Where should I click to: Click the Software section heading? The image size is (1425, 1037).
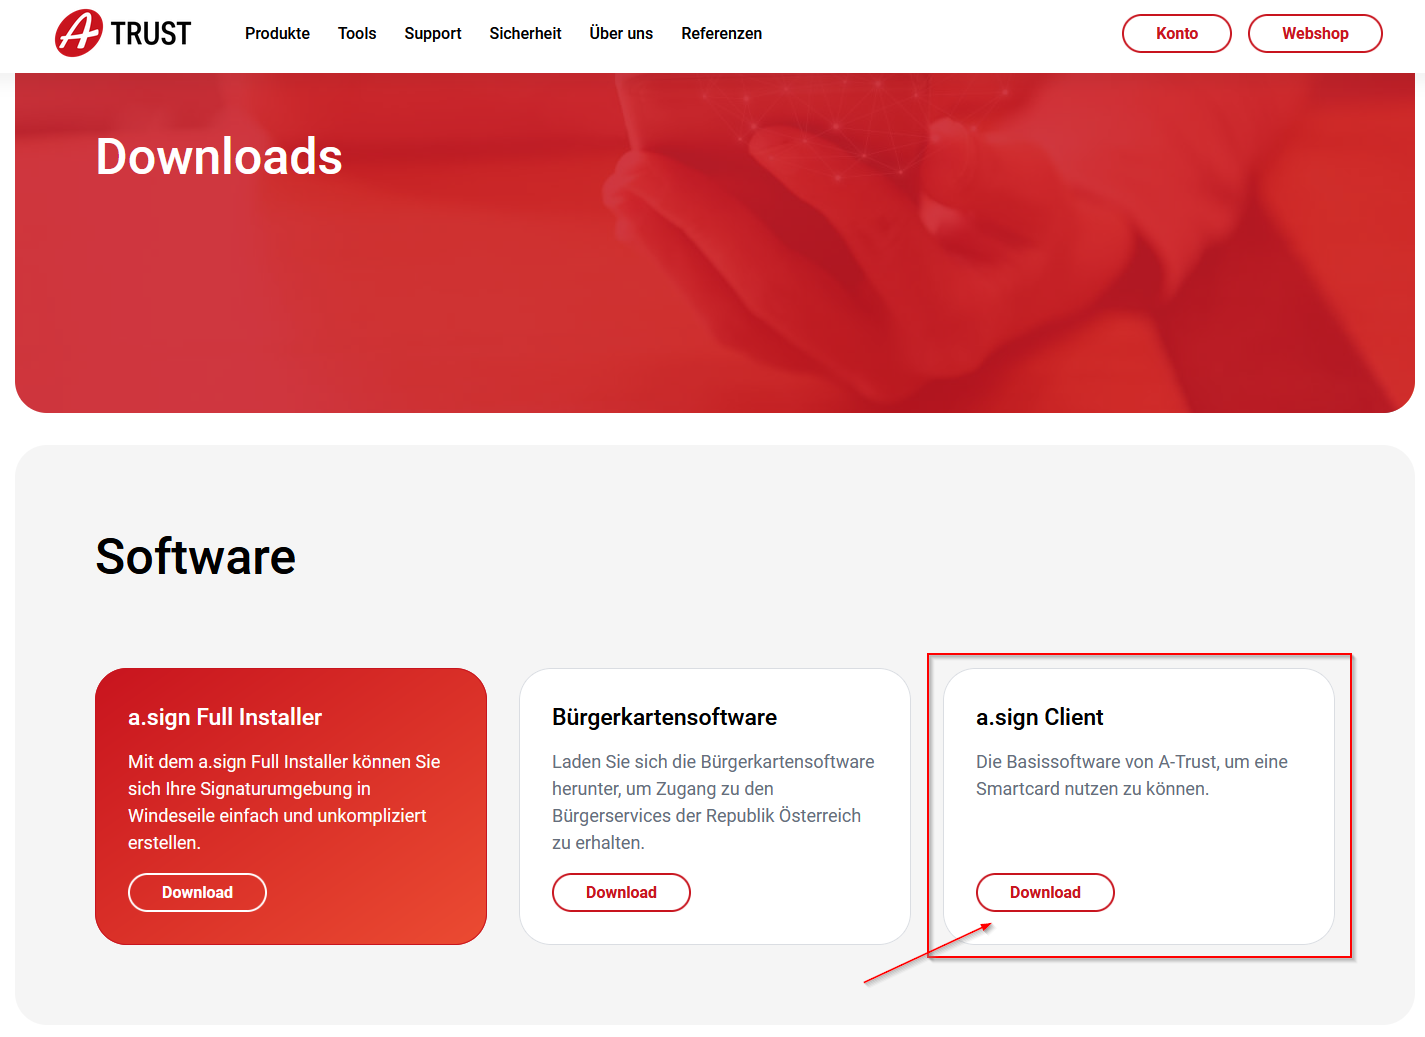point(196,556)
